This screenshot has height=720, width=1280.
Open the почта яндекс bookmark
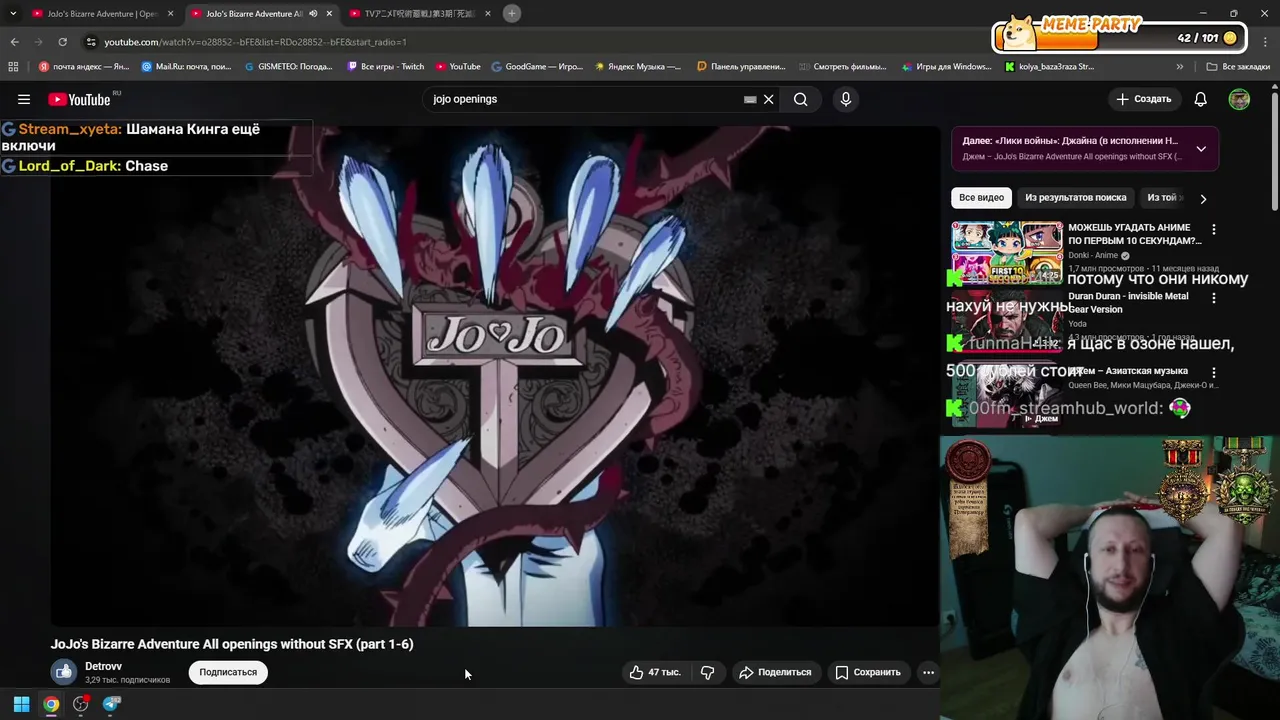(84, 67)
